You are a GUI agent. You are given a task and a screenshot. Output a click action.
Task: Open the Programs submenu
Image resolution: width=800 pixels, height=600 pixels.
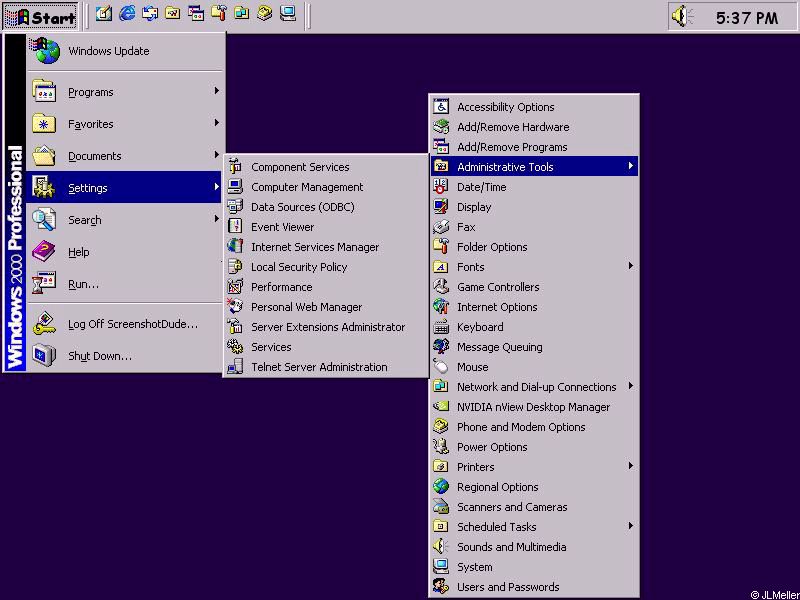coord(126,92)
